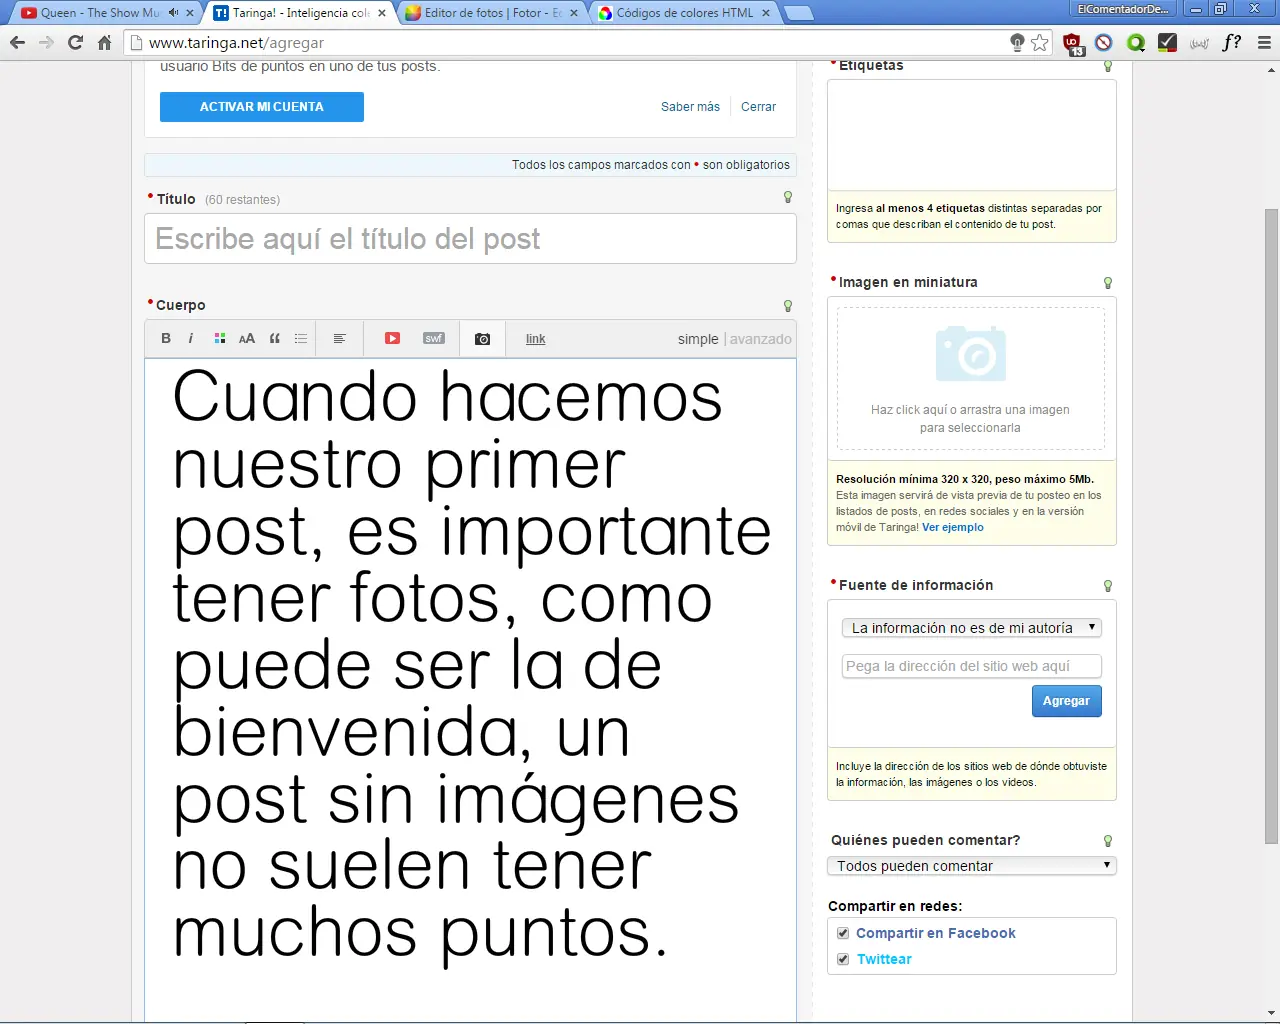The height and width of the screenshot is (1024, 1280).
Task: Show the help bulb for Quiénes pueden comentar
Action: (x=1107, y=841)
